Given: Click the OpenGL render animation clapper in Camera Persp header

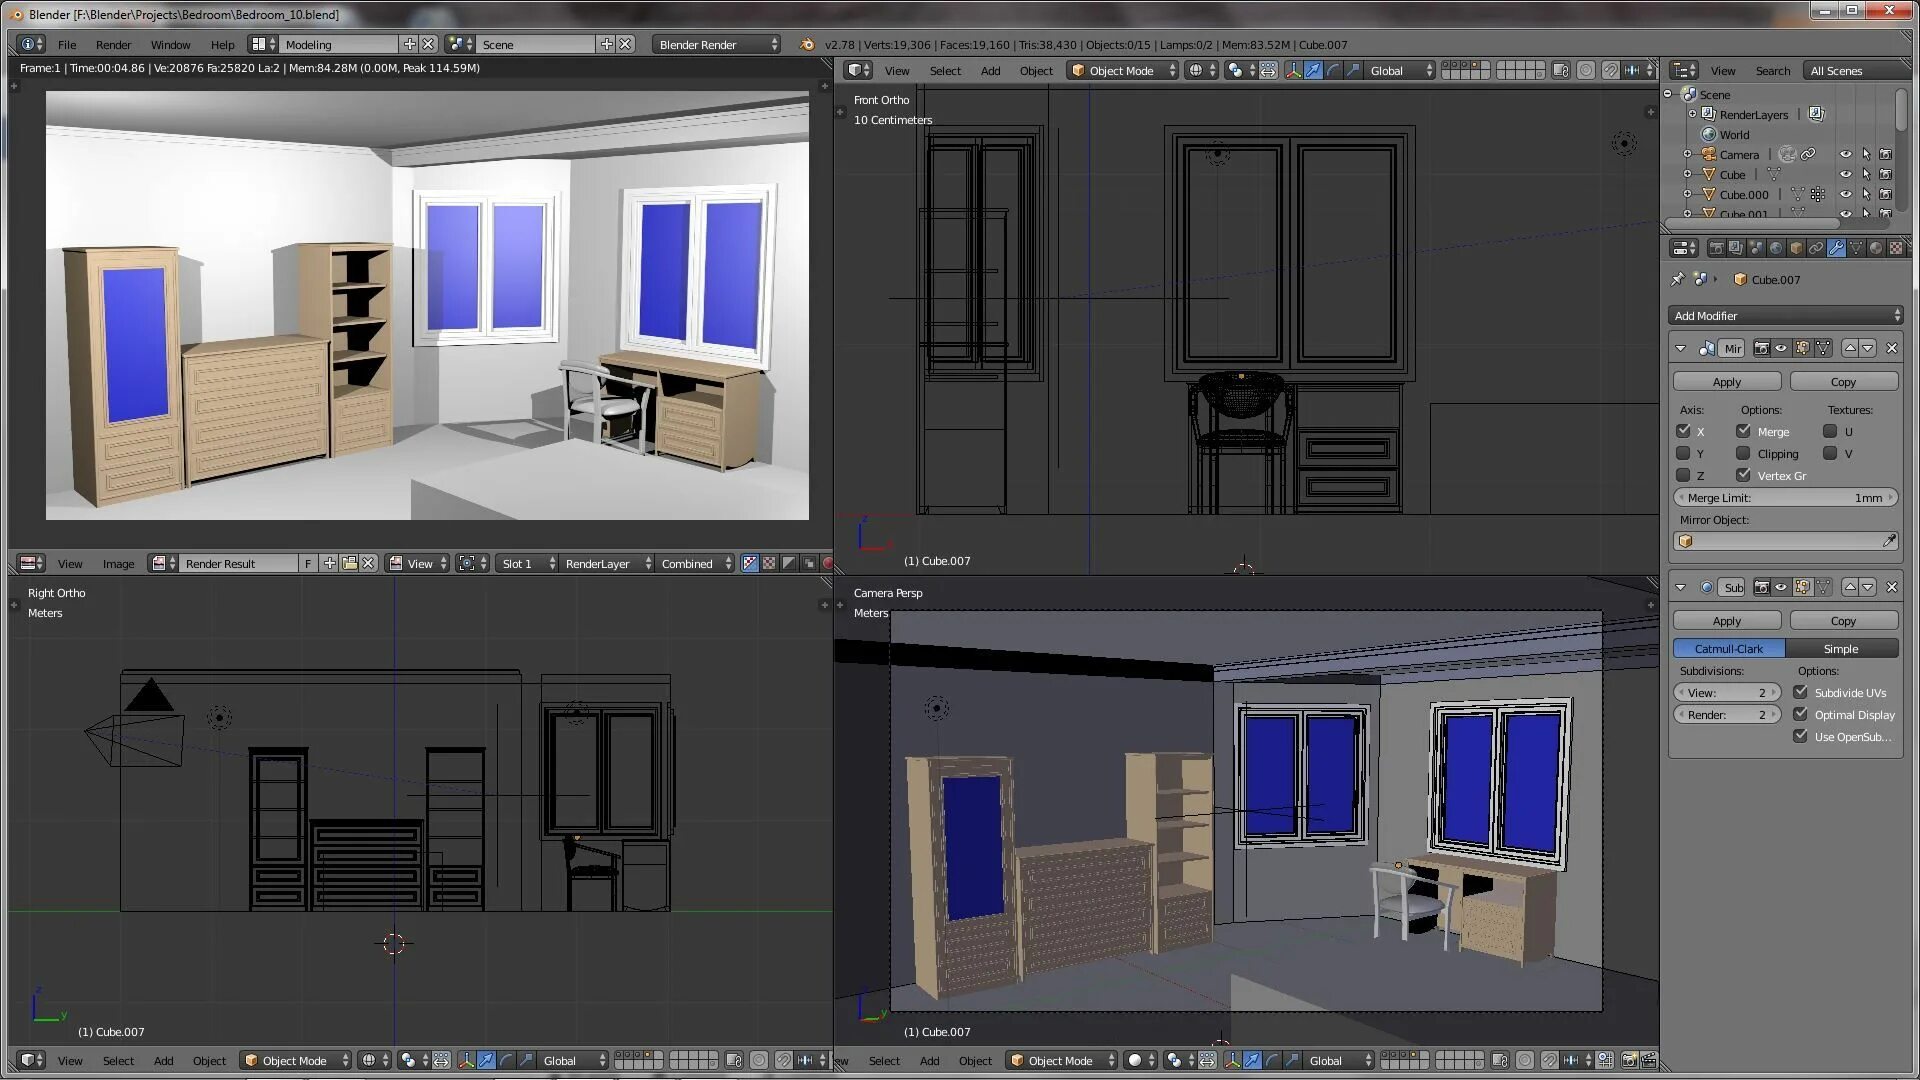Looking at the screenshot, I should click(x=1649, y=1060).
